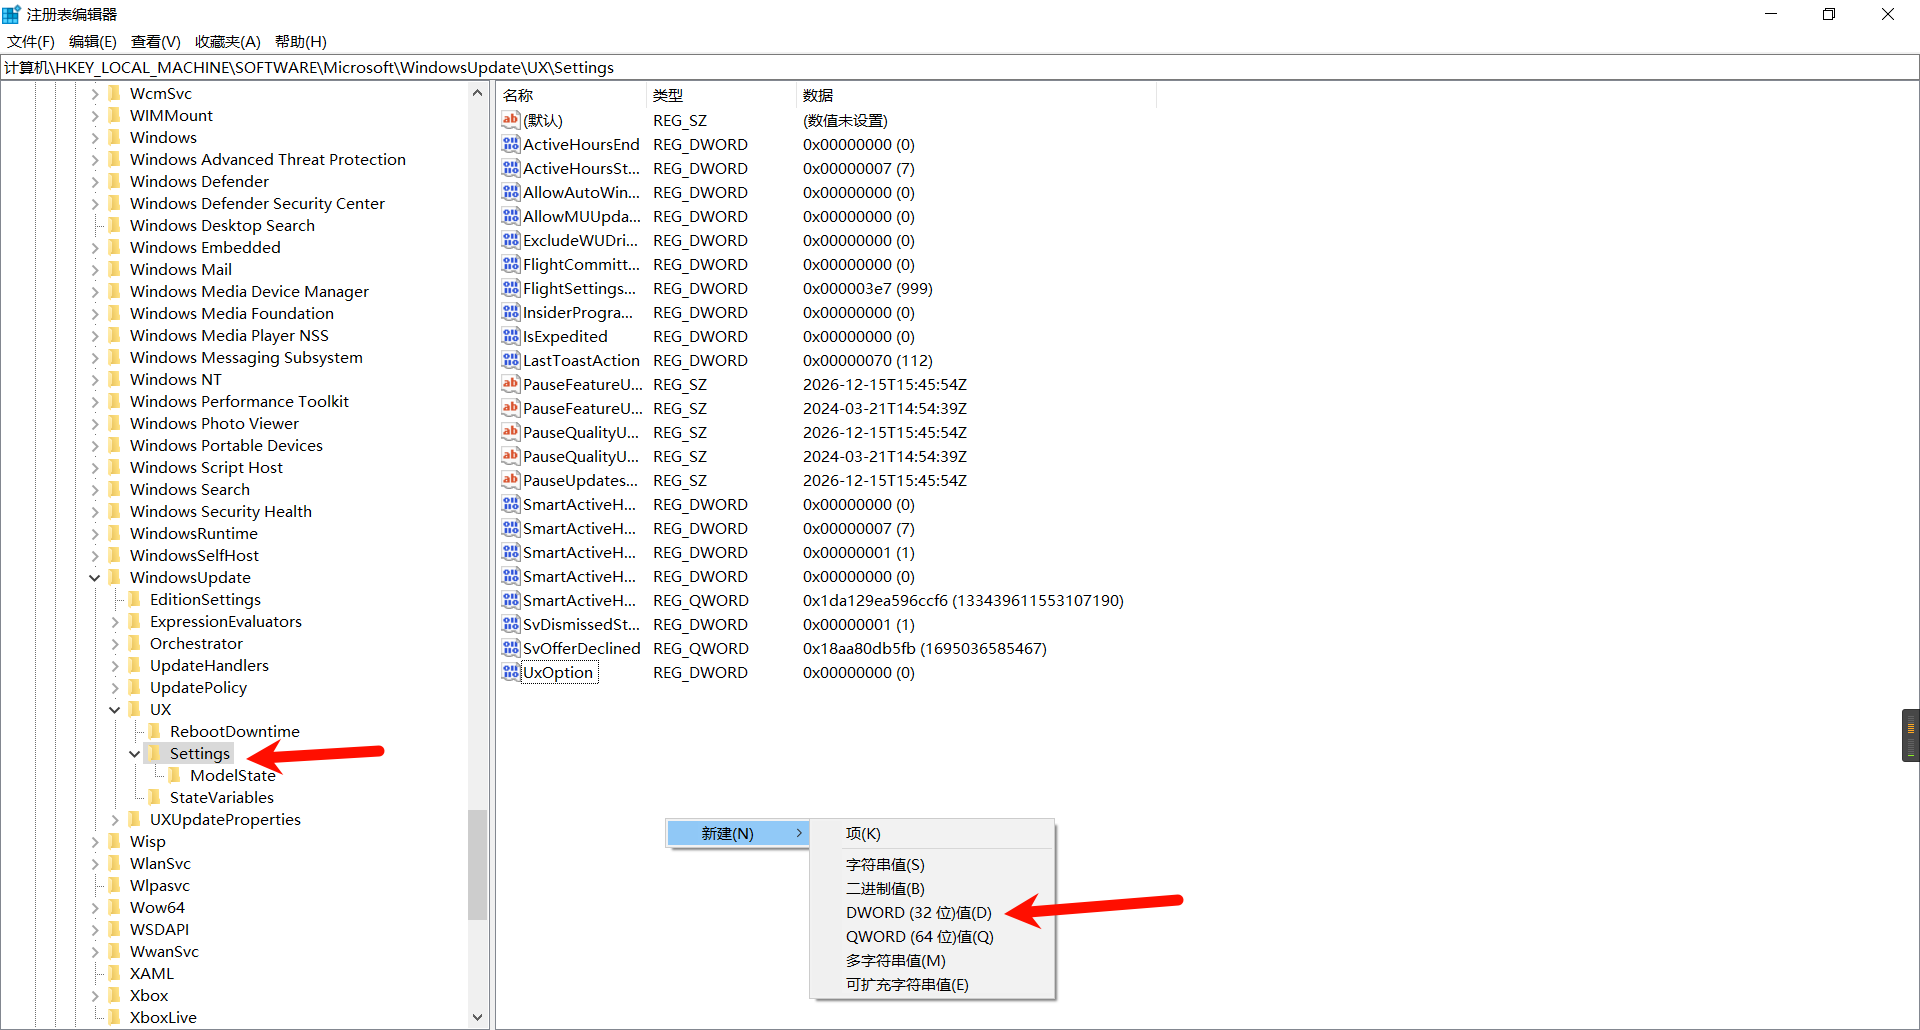Choose DWORD (32 位)值(D) from context menu
The height and width of the screenshot is (1030, 1920).
(932, 912)
